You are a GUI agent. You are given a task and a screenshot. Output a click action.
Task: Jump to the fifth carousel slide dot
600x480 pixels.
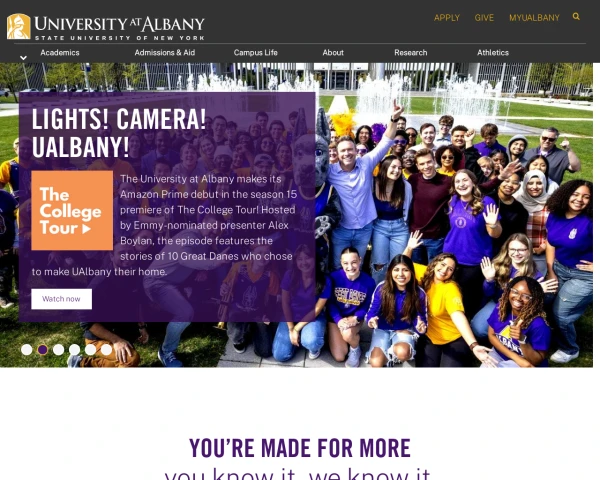(90, 349)
